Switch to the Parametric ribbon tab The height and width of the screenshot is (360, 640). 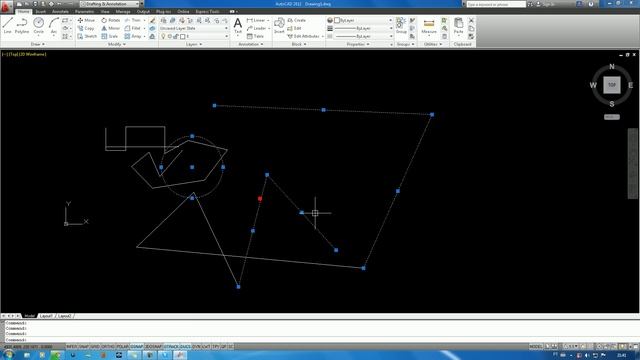pos(84,11)
